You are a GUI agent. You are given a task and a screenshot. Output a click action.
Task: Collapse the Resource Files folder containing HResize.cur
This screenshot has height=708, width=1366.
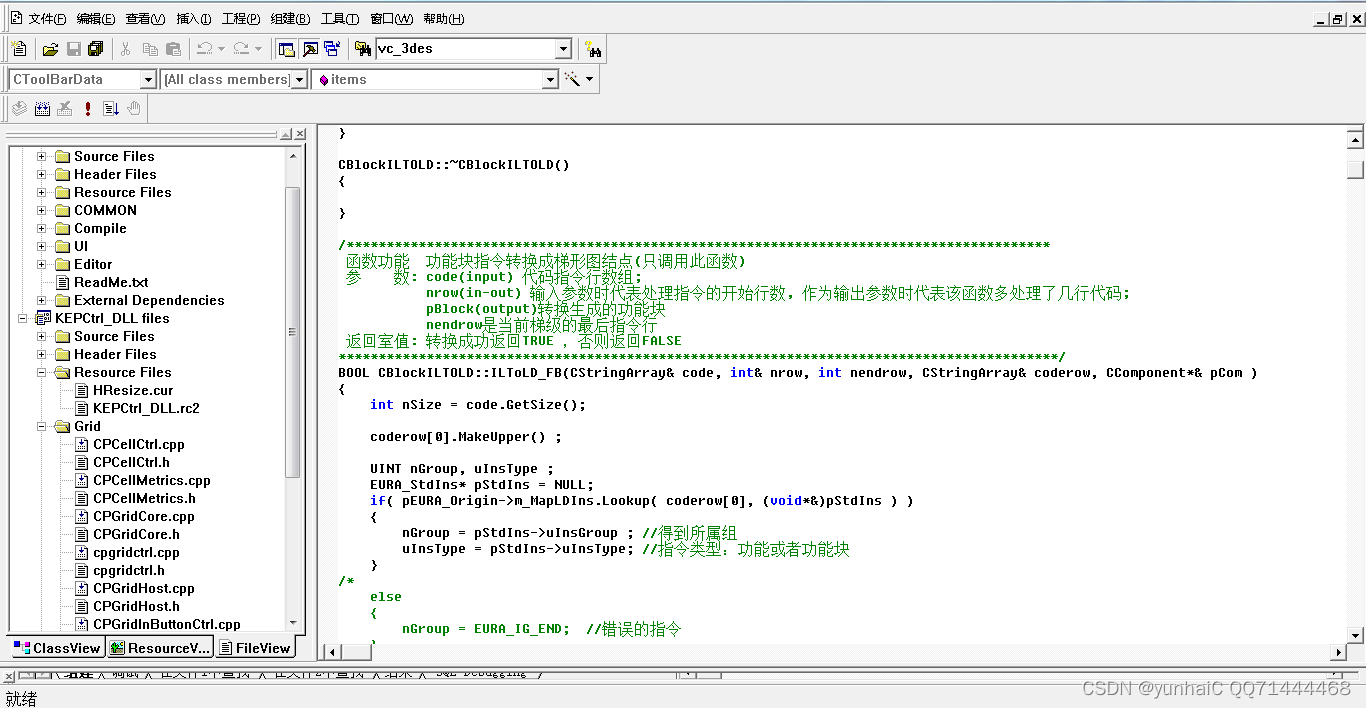point(42,372)
